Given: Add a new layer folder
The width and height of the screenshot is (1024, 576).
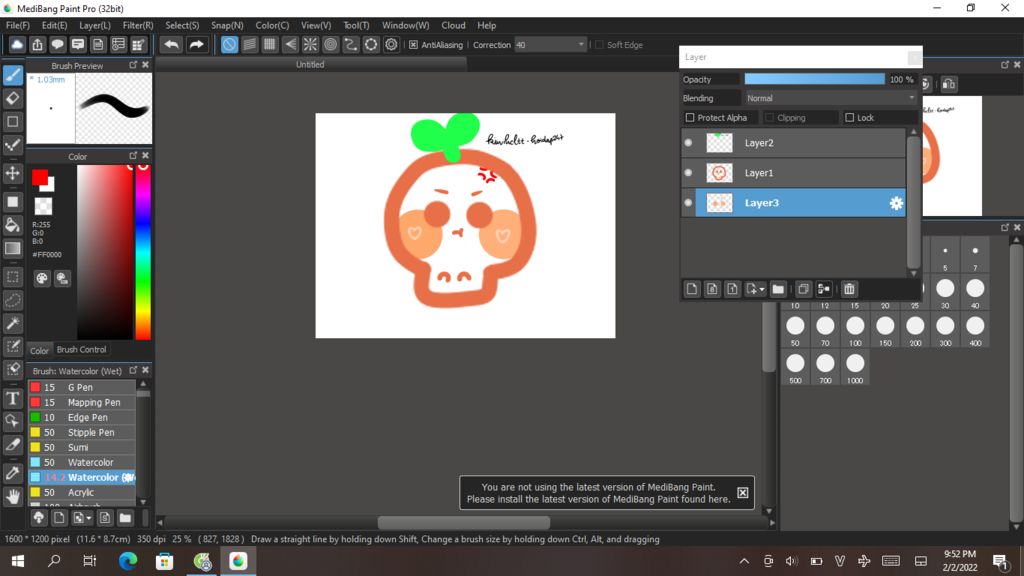Looking at the screenshot, I should click(x=778, y=289).
